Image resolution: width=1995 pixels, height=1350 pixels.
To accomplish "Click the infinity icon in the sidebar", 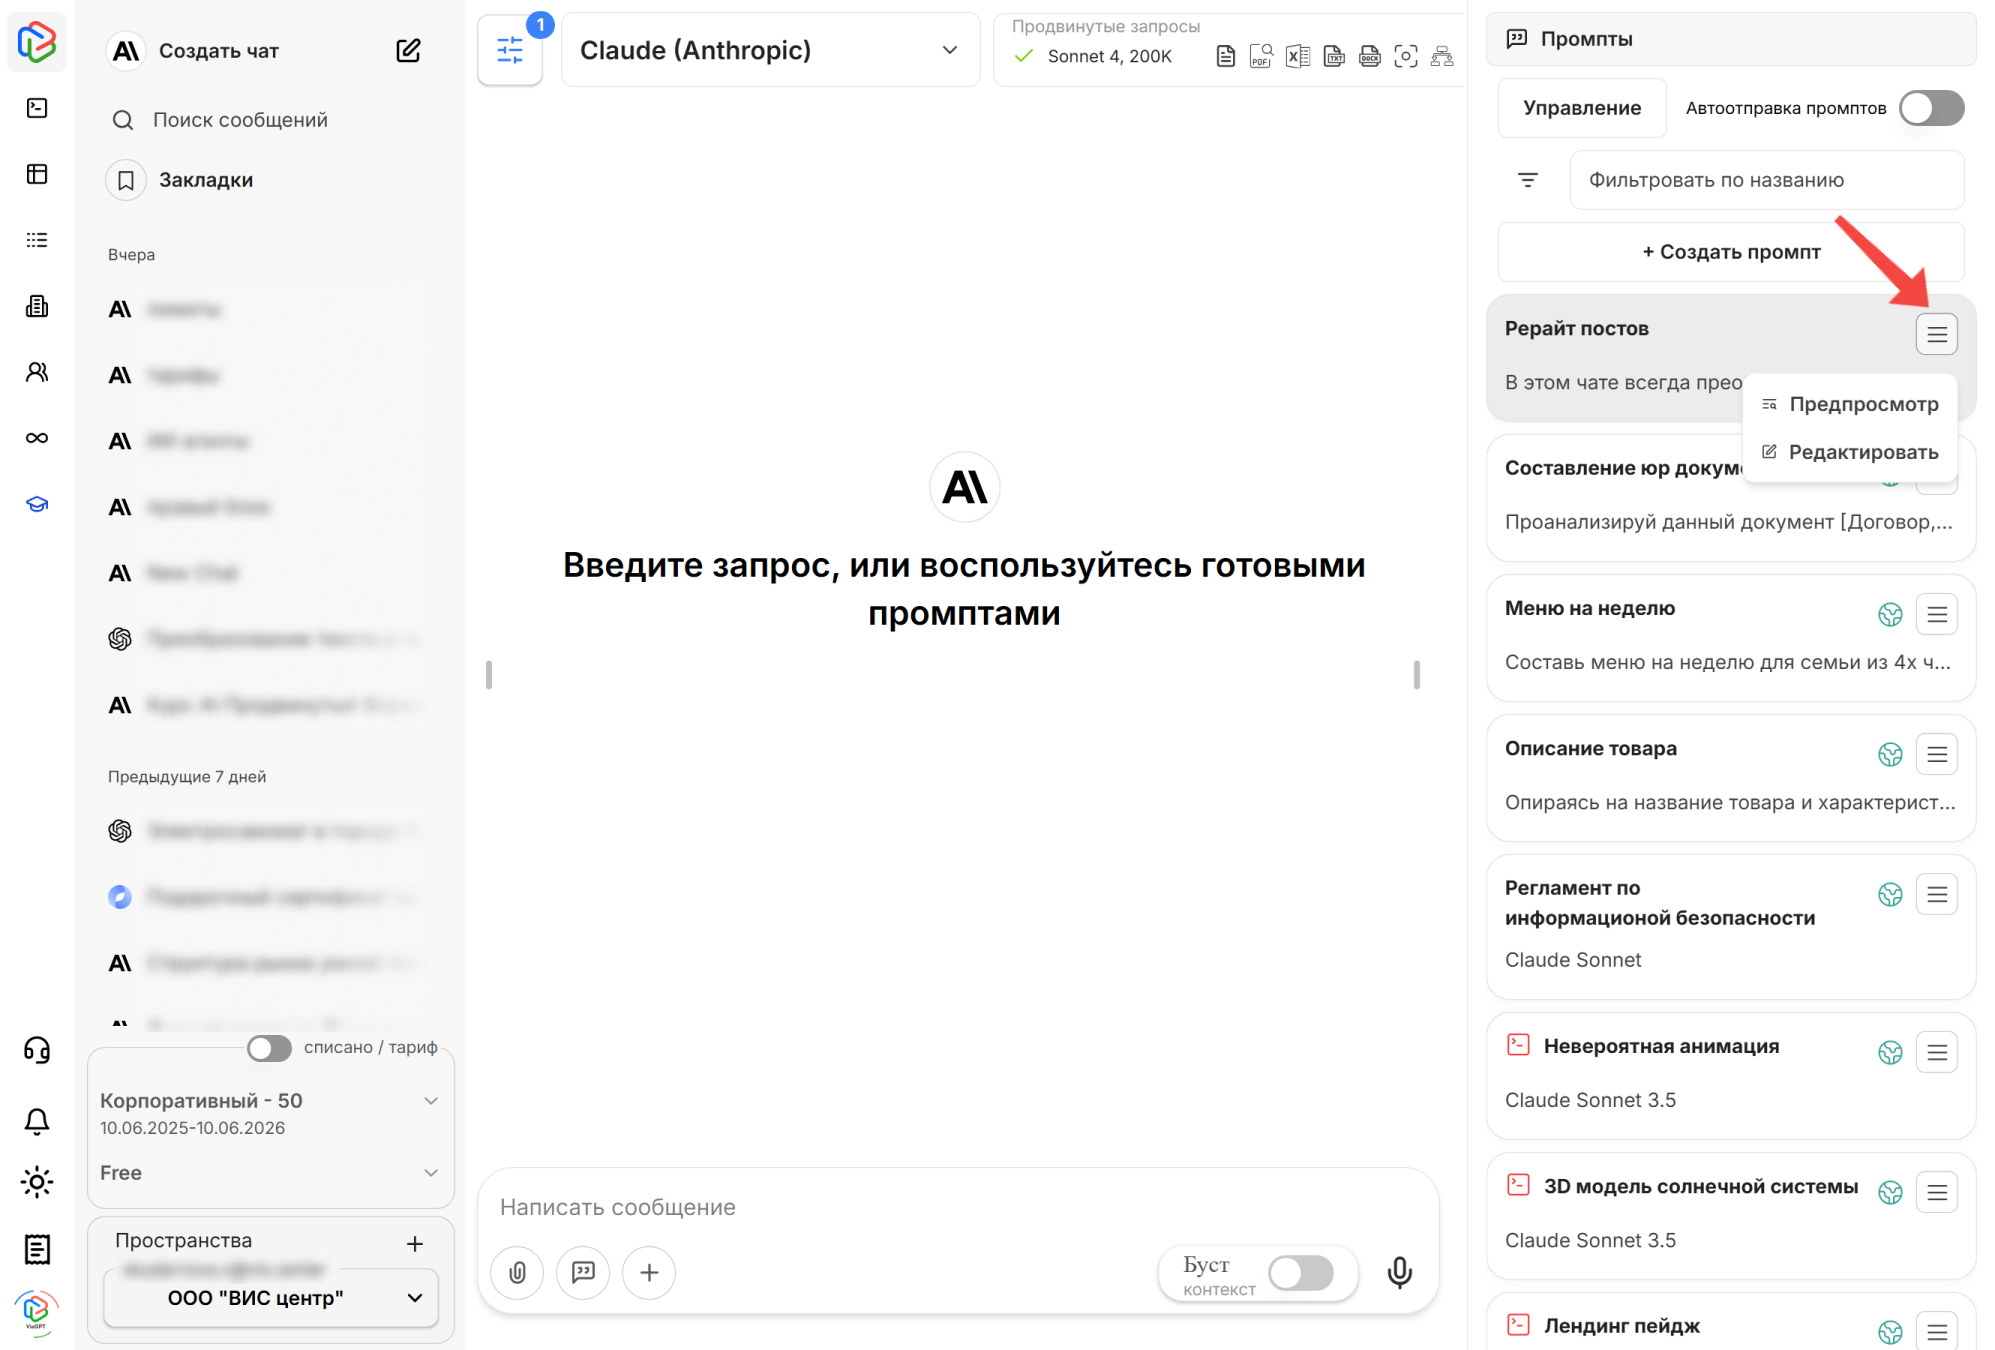I will click(37, 438).
